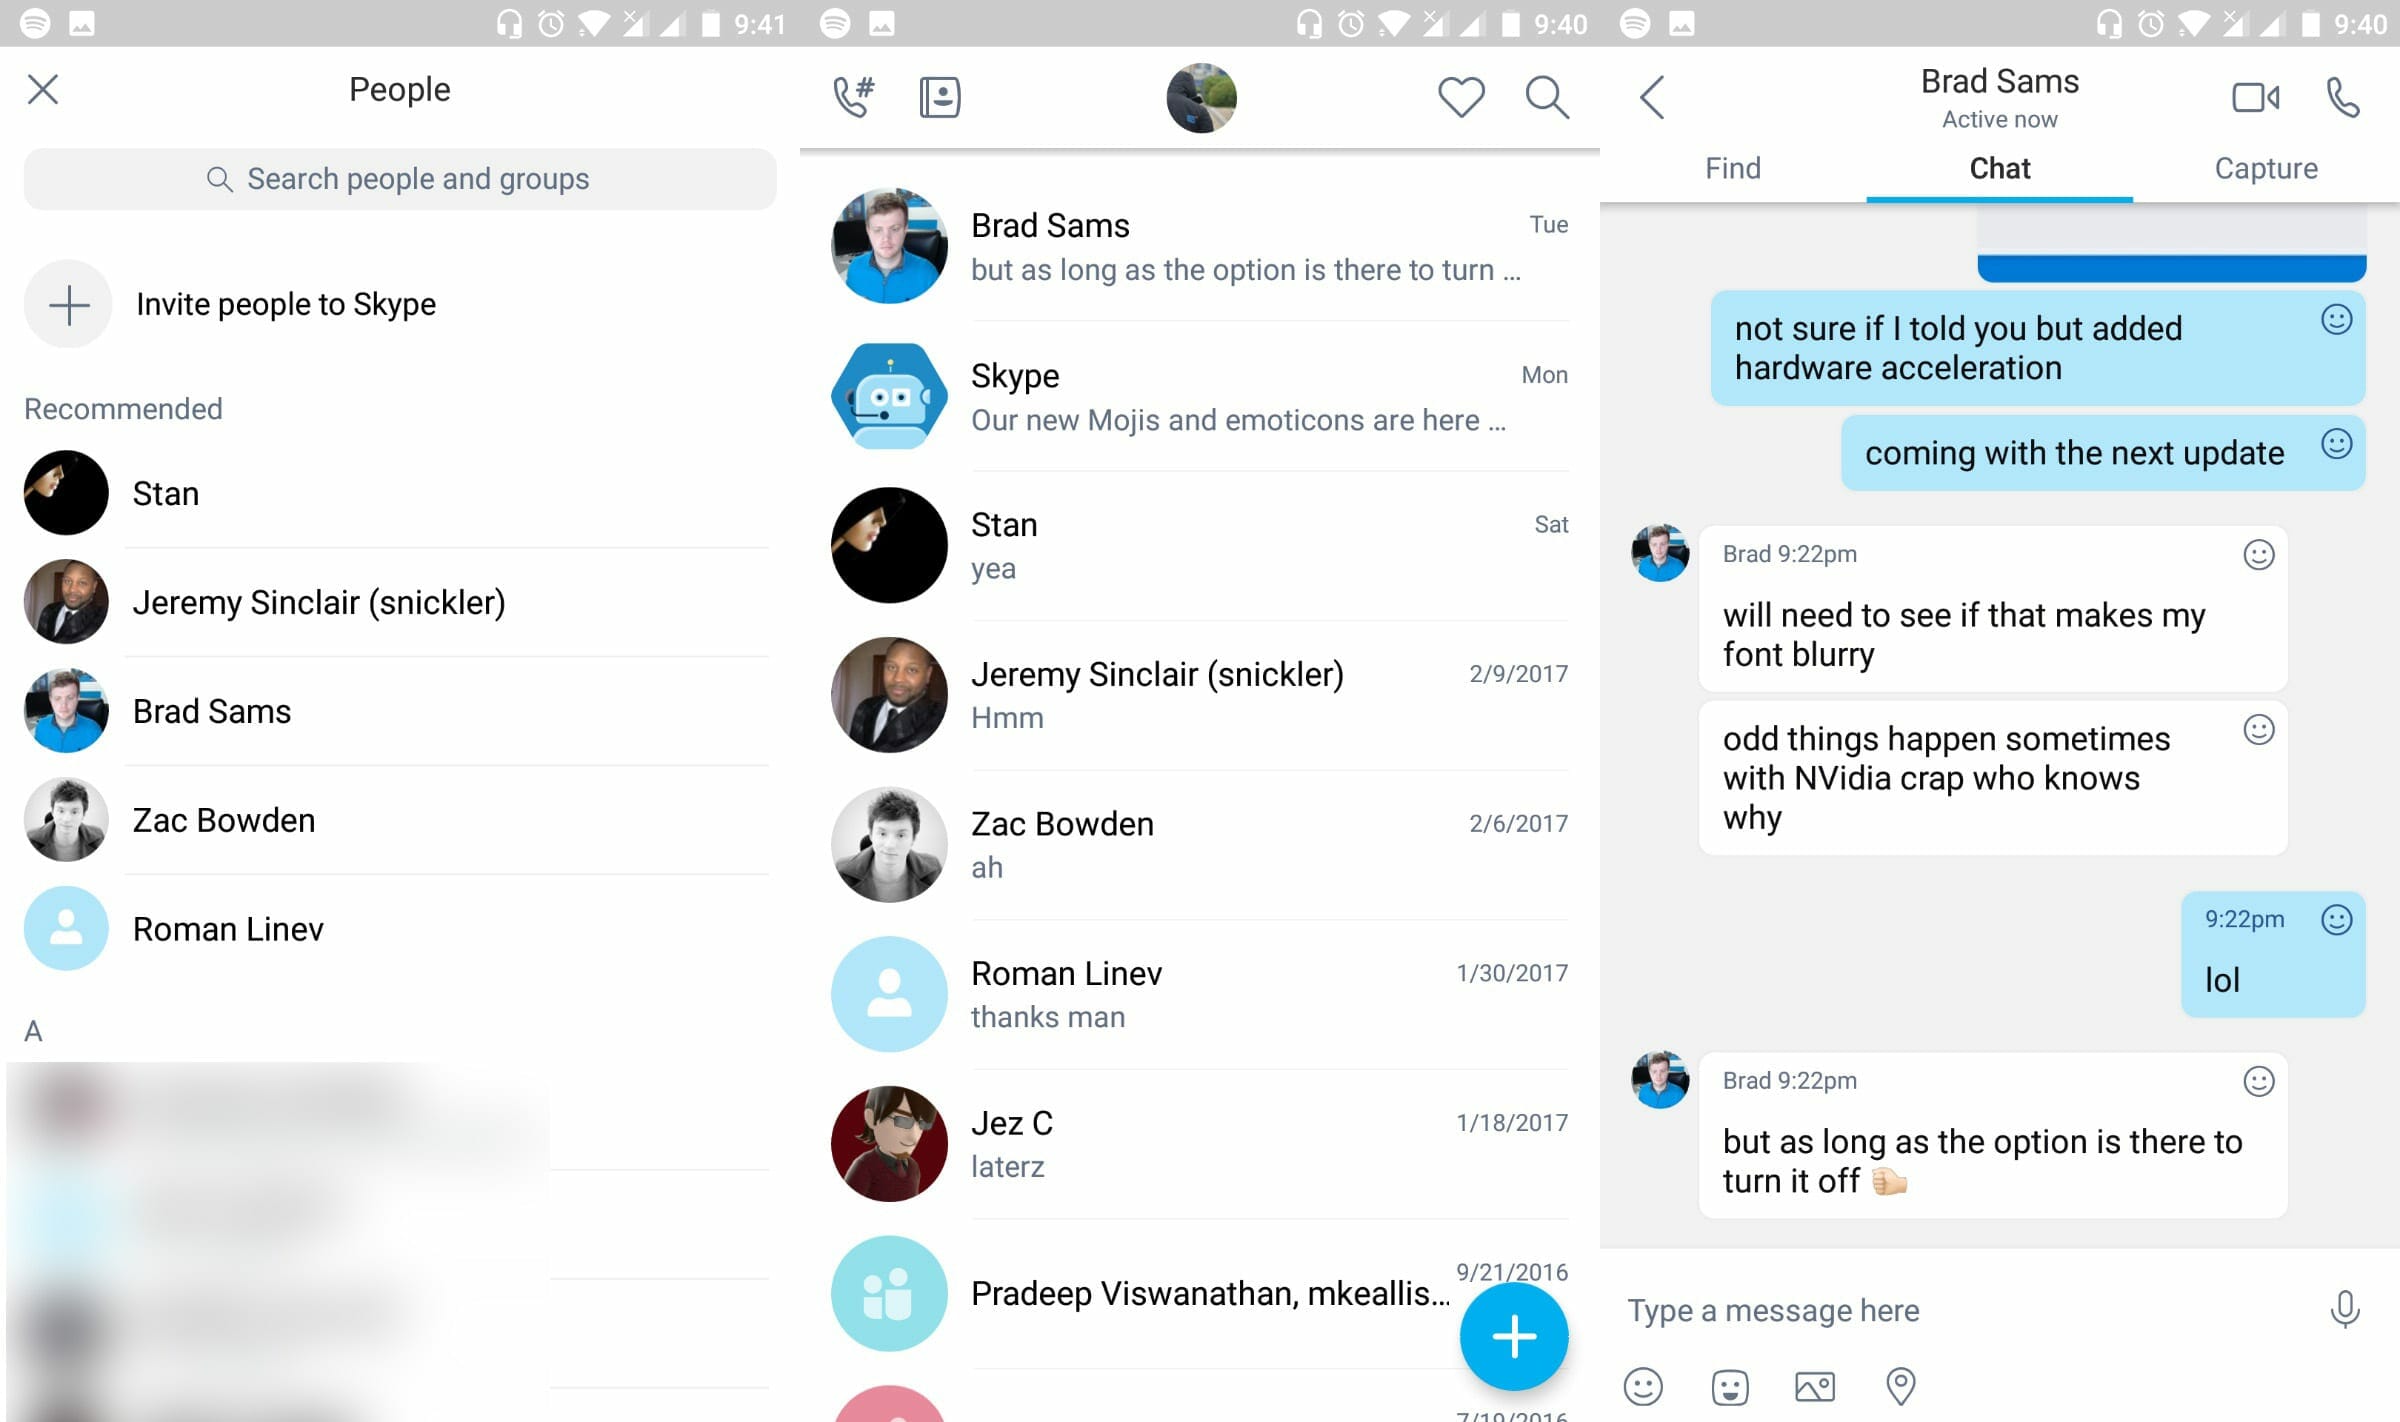The width and height of the screenshot is (2400, 1422).
Task: Switch to the Find tab in chat panel
Action: pos(1733,166)
